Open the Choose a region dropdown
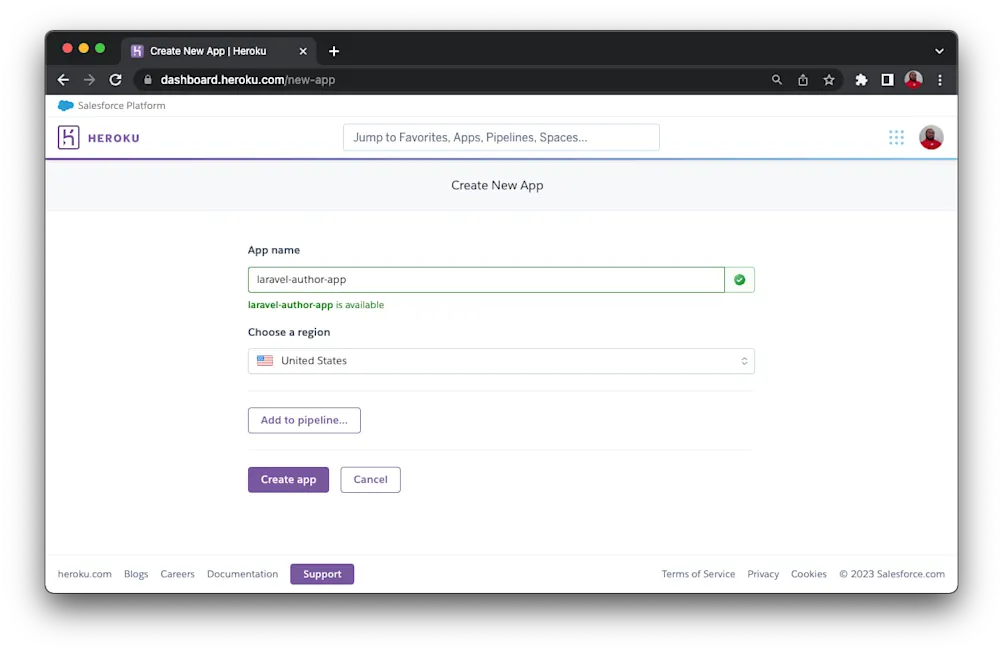This screenshot has width=1003, height=653. click(x=501, y=360)
